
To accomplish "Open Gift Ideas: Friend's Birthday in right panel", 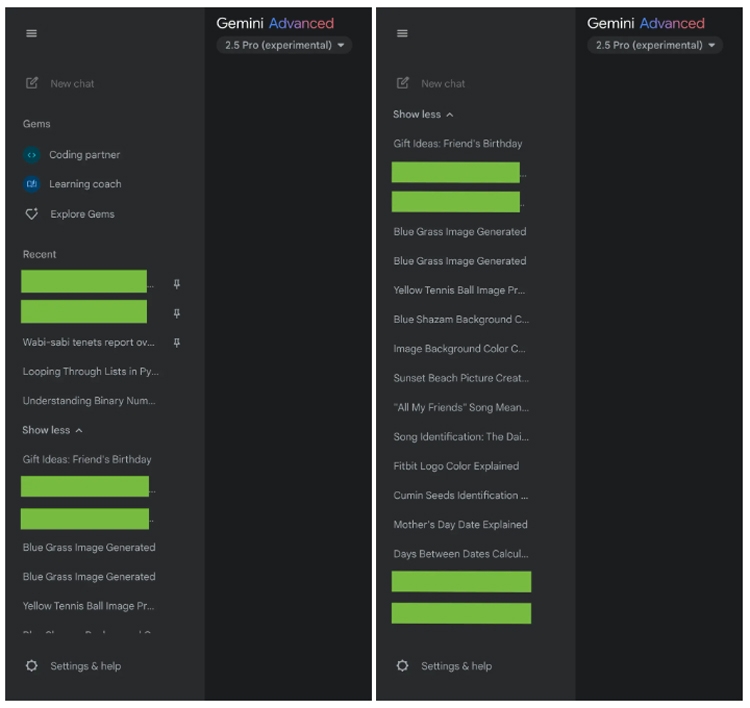I will point(458,144).
